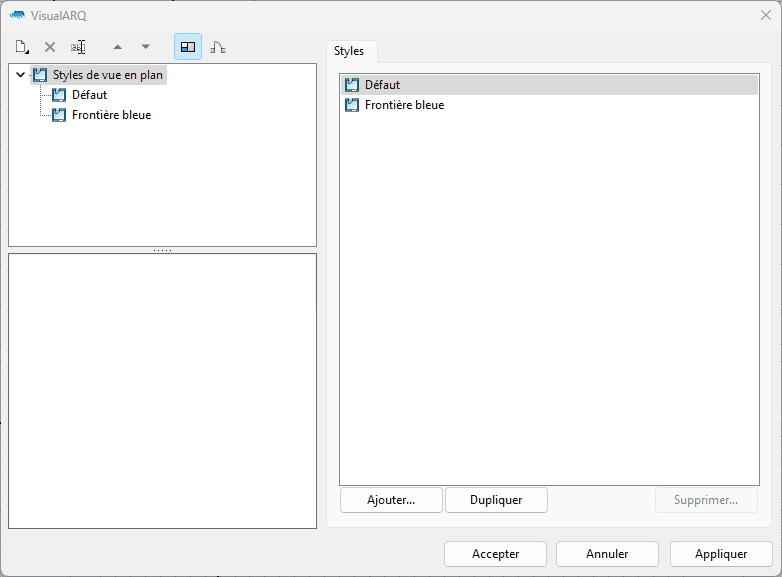
Task: Toggle the preview panel layout icon
Action: coord(188,47)
